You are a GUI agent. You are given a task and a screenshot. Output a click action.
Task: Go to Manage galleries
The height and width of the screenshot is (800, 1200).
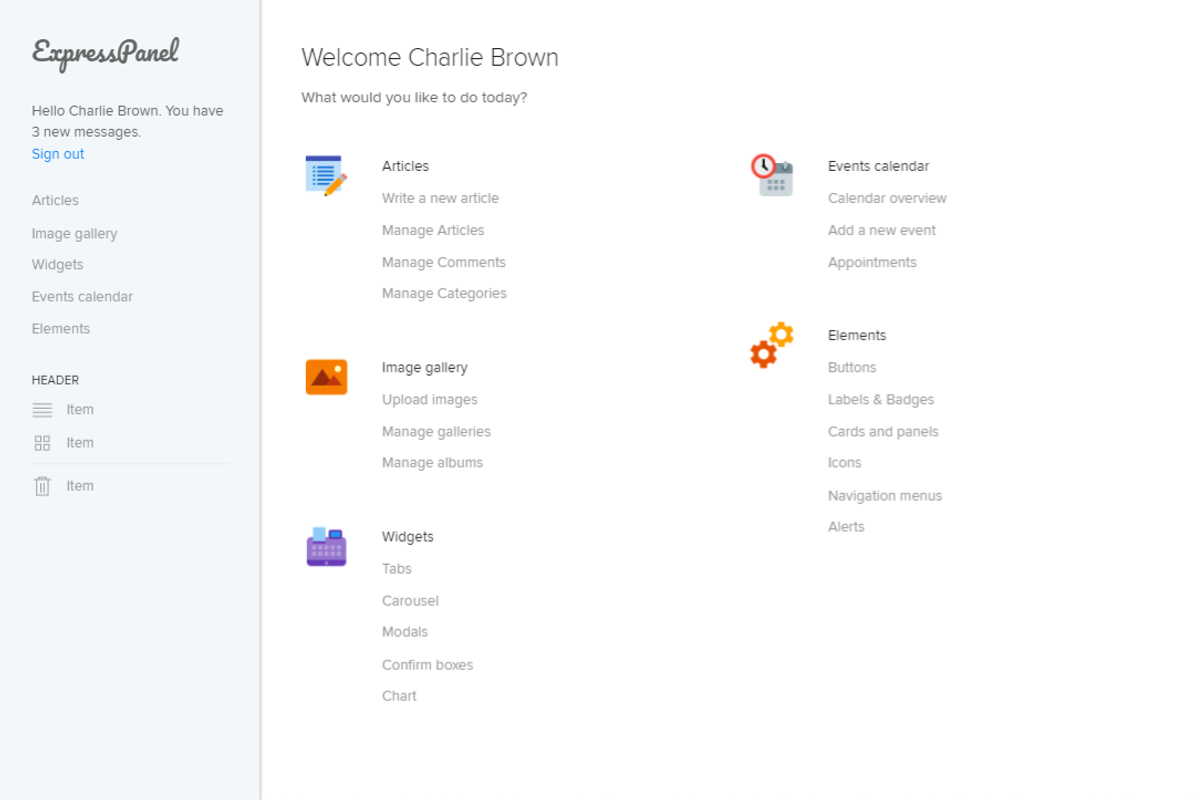point(436,432)
